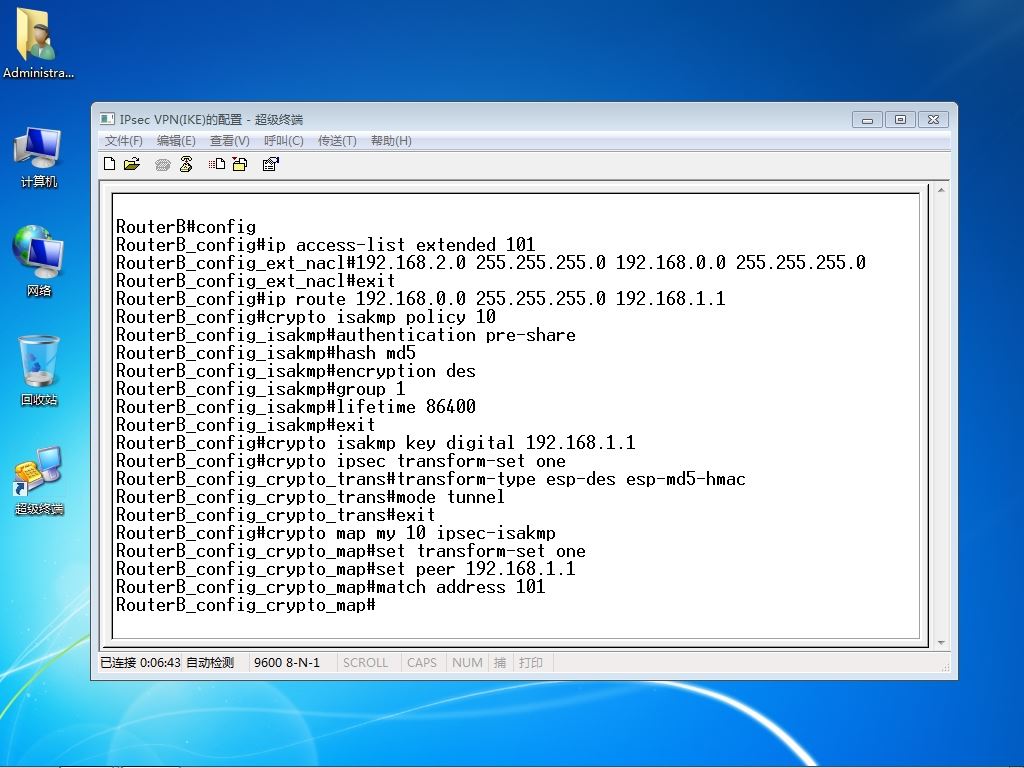Click the 'crypto isakmp key digital' line

click(376, 443)
